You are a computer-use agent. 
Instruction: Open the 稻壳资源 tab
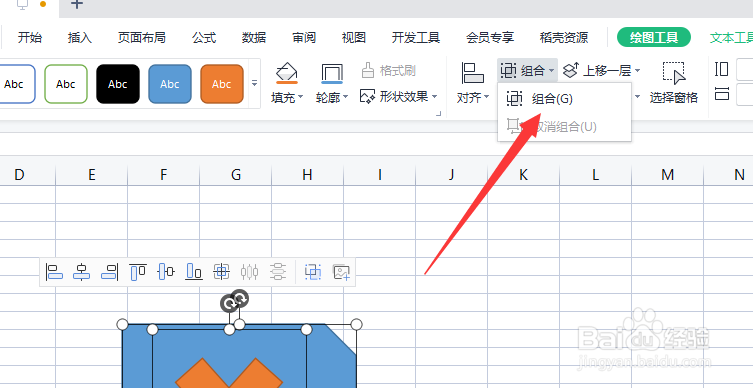[564, 37]
